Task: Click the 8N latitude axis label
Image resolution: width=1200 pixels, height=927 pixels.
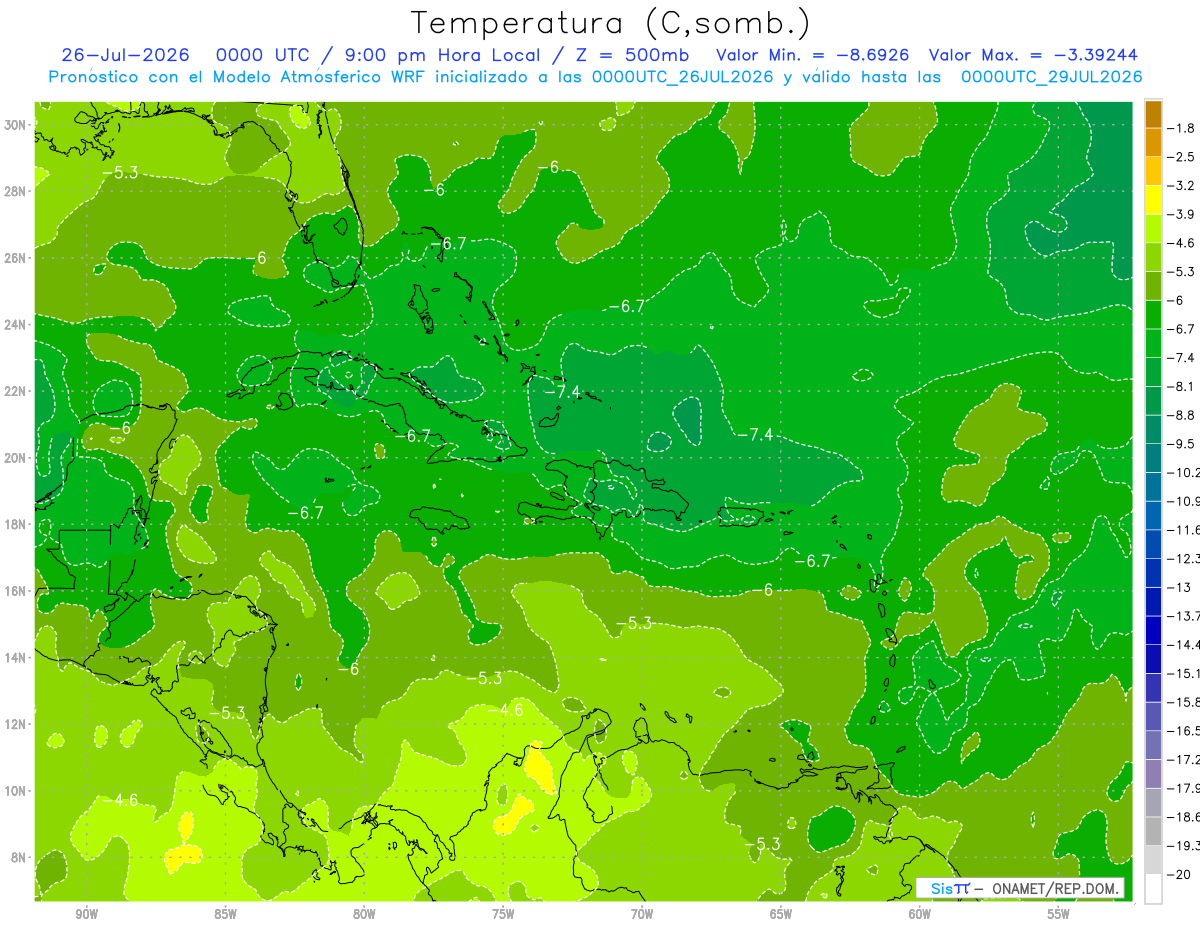Action: click(20, 857)
